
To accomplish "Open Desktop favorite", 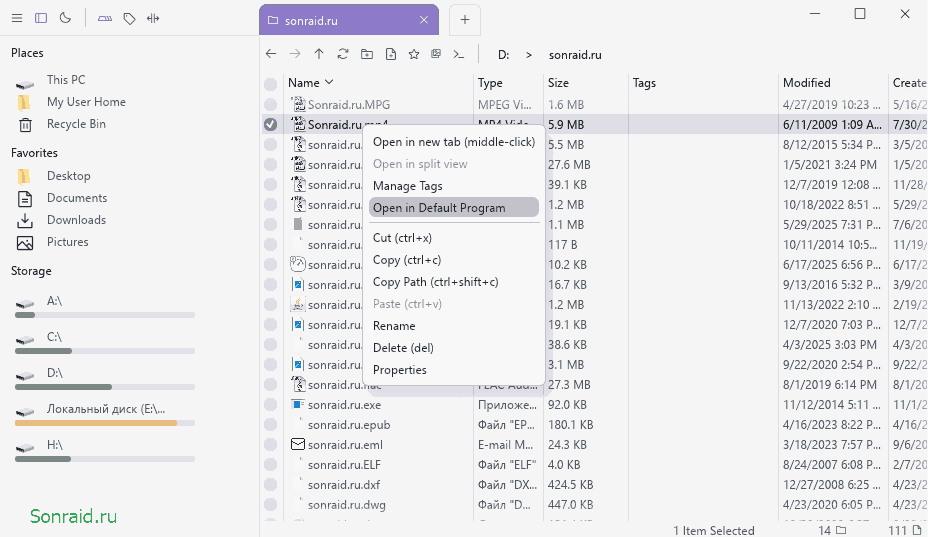I will tap(69, 176).
